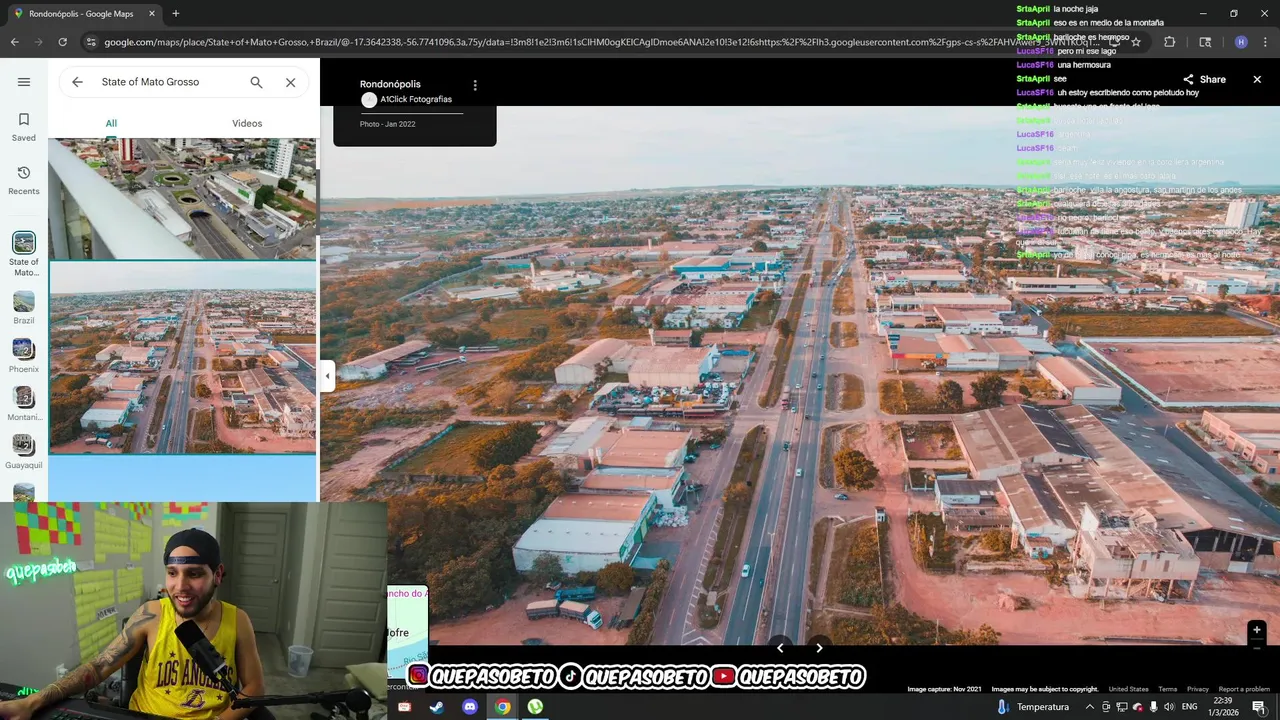Share this photo
This screenshot has height=720, width=1280.
(1204, 79)
